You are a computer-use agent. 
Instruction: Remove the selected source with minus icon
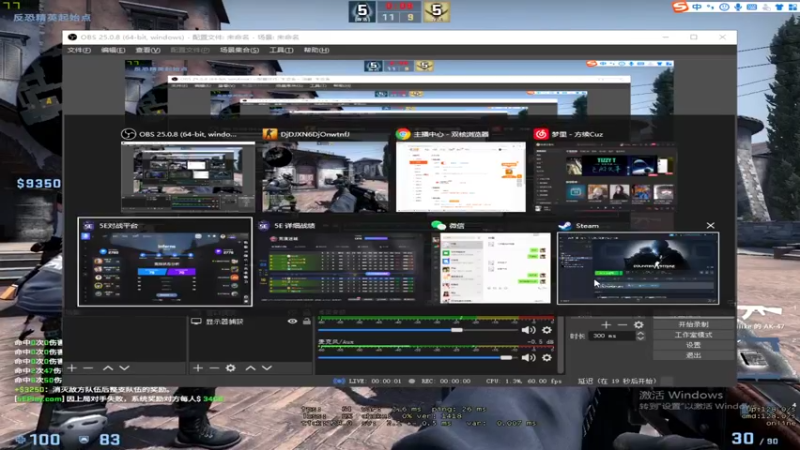214,368
